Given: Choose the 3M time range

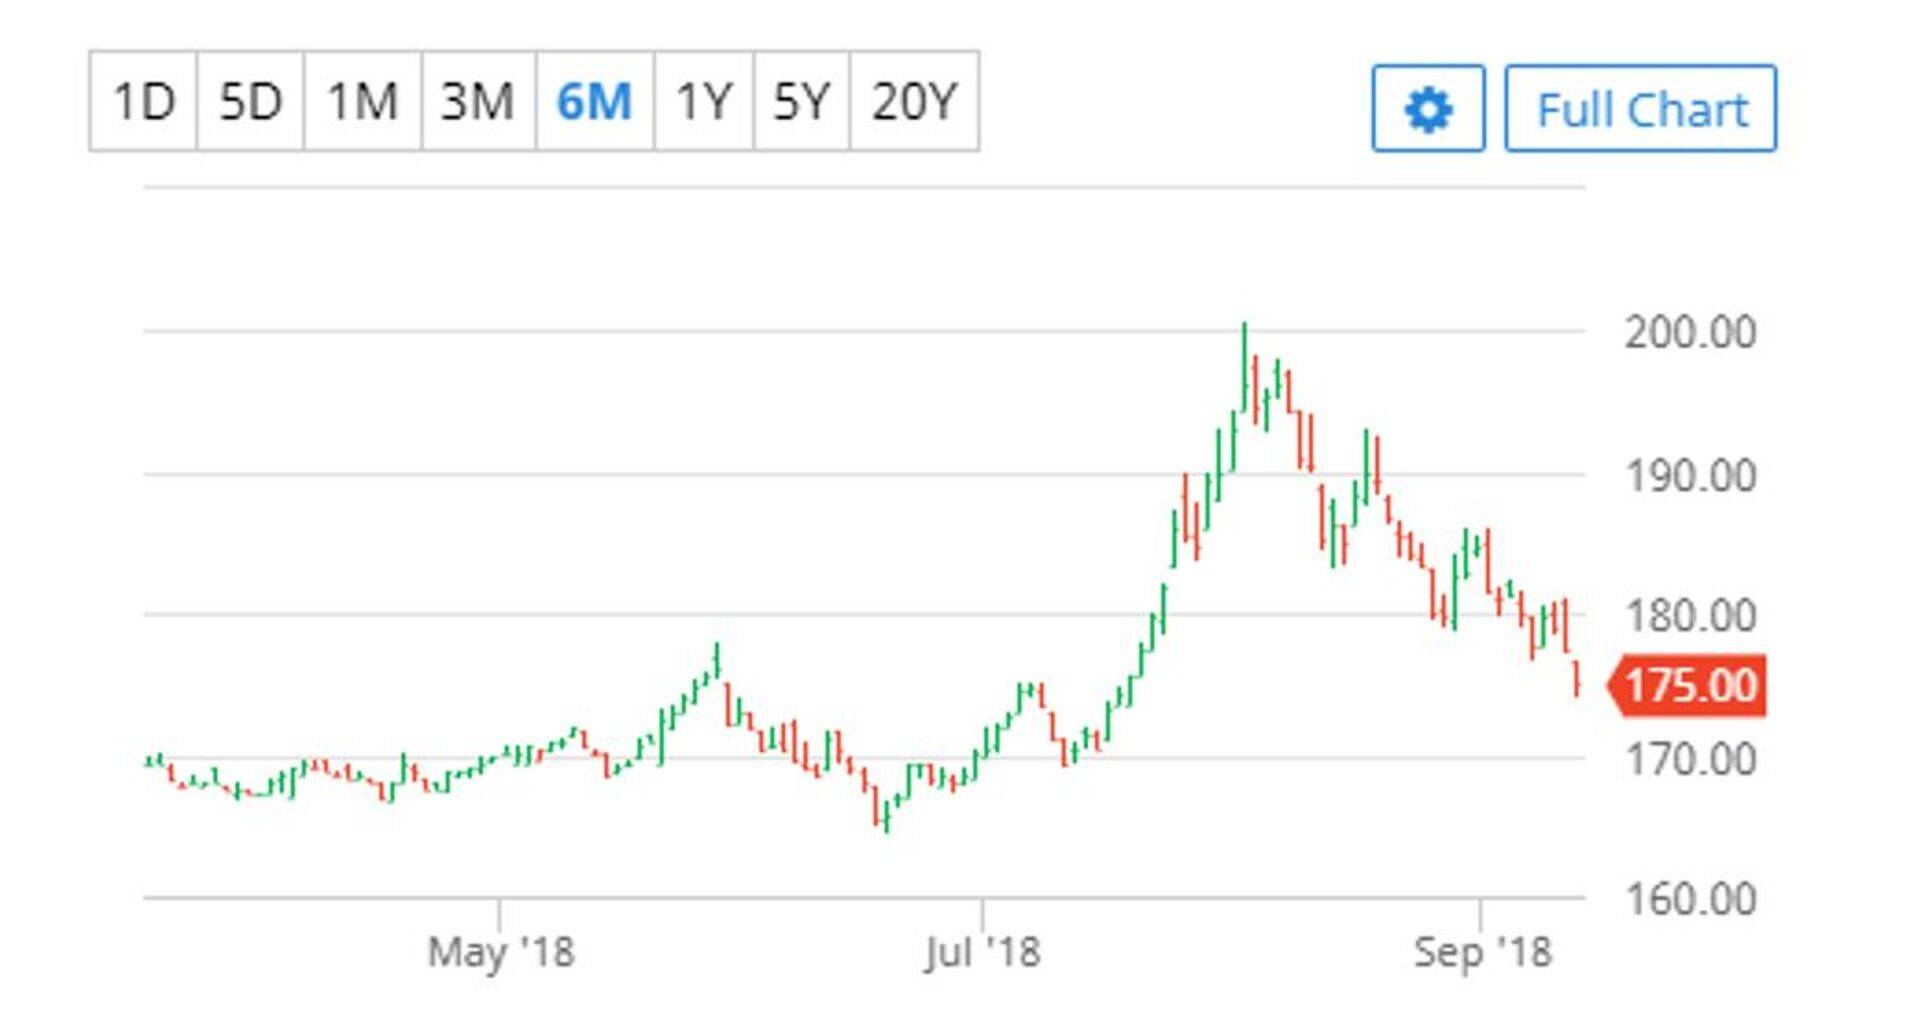Looking at the screenshot, I should pos(478,102).
